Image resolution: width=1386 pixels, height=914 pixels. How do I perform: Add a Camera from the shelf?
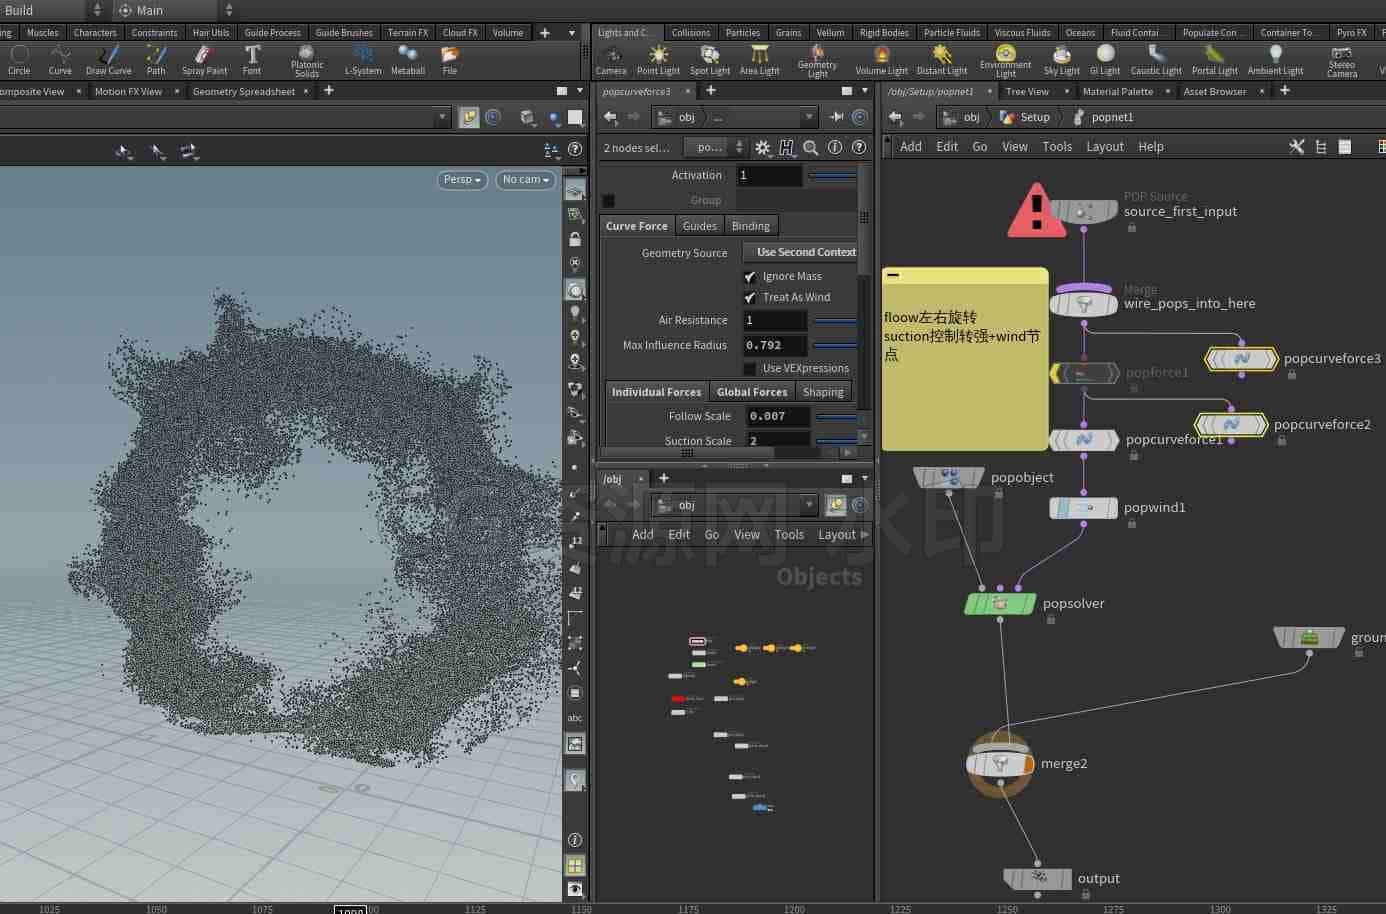pos(611,59)
